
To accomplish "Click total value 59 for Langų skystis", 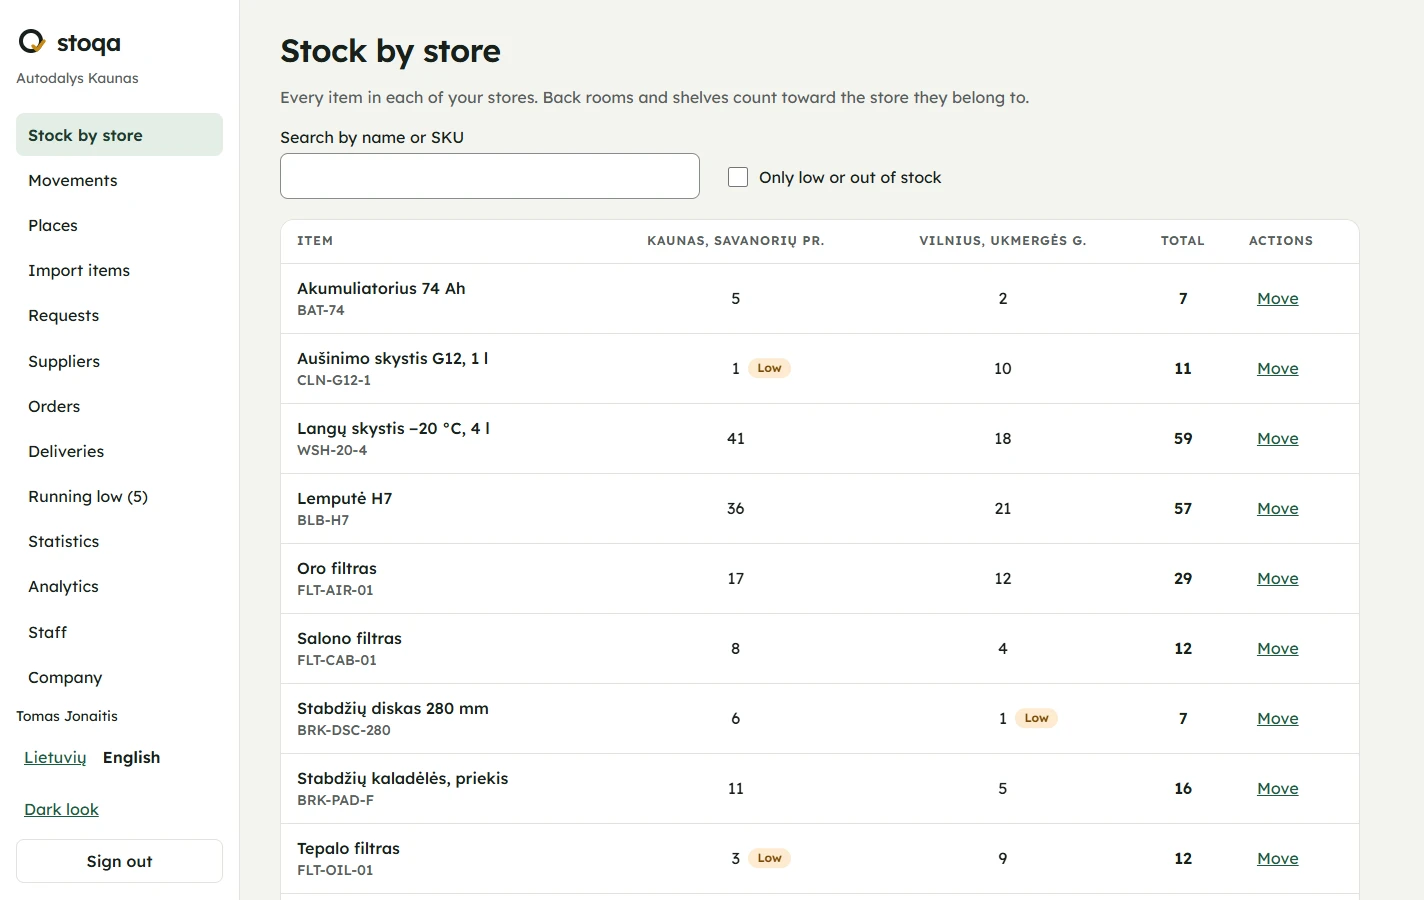I will pyautogui.click(x=1183, y=438).
